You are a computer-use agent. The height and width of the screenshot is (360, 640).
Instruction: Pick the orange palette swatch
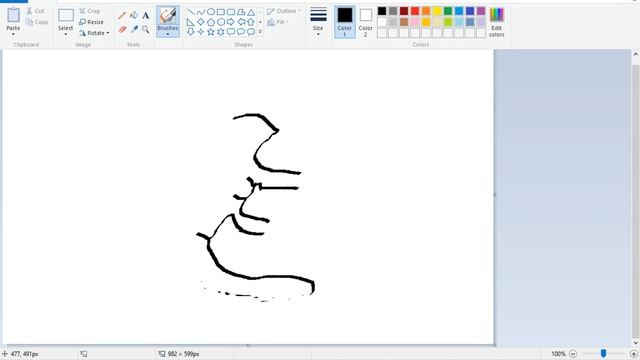[x=426, y=11]
